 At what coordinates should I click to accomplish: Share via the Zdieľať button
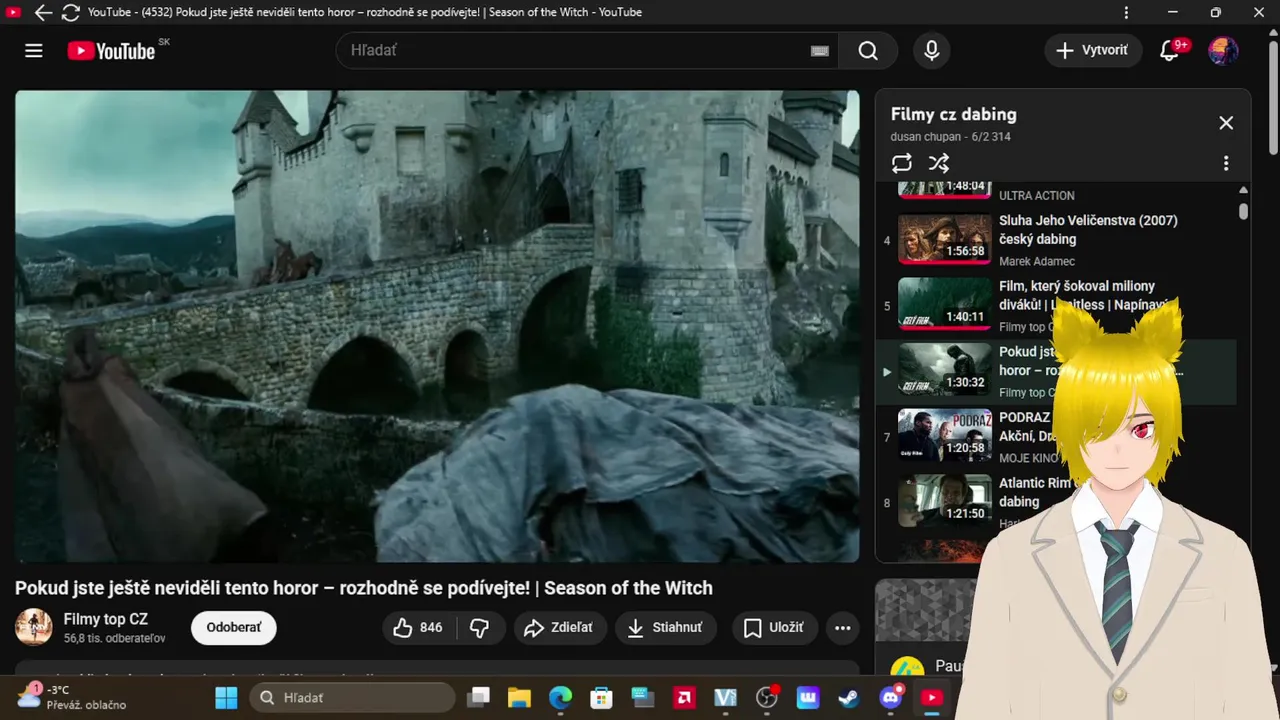pyautogui.click(x=560, y=628)
